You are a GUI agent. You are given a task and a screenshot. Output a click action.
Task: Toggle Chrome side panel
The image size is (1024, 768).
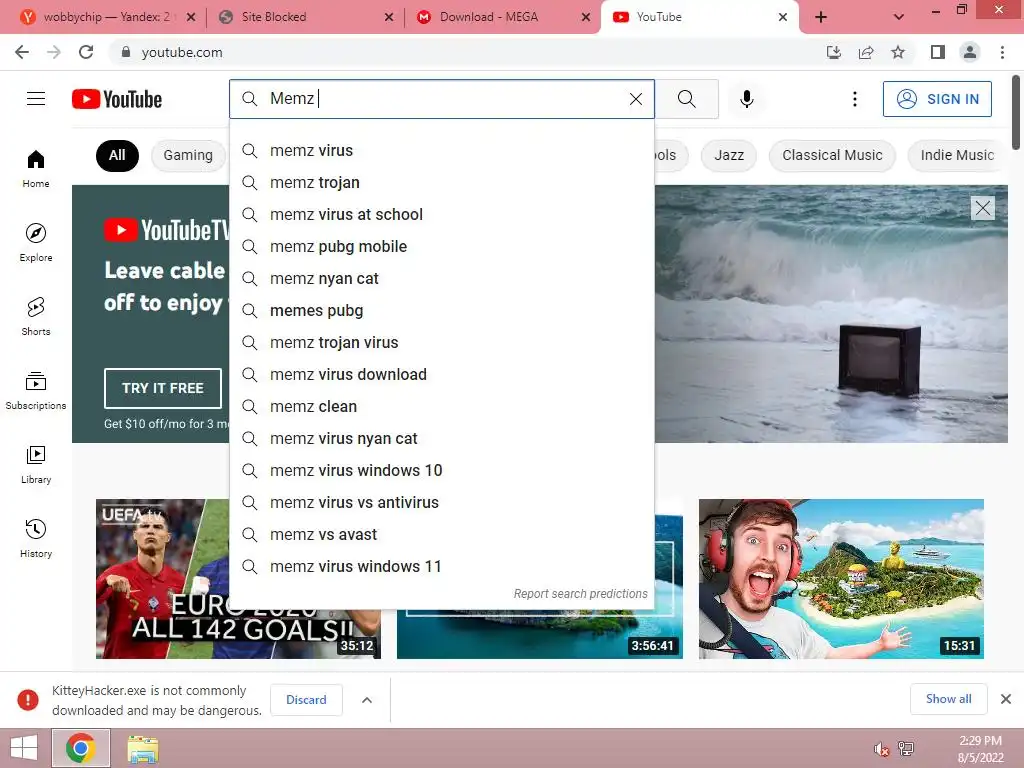tap(938, 52)
